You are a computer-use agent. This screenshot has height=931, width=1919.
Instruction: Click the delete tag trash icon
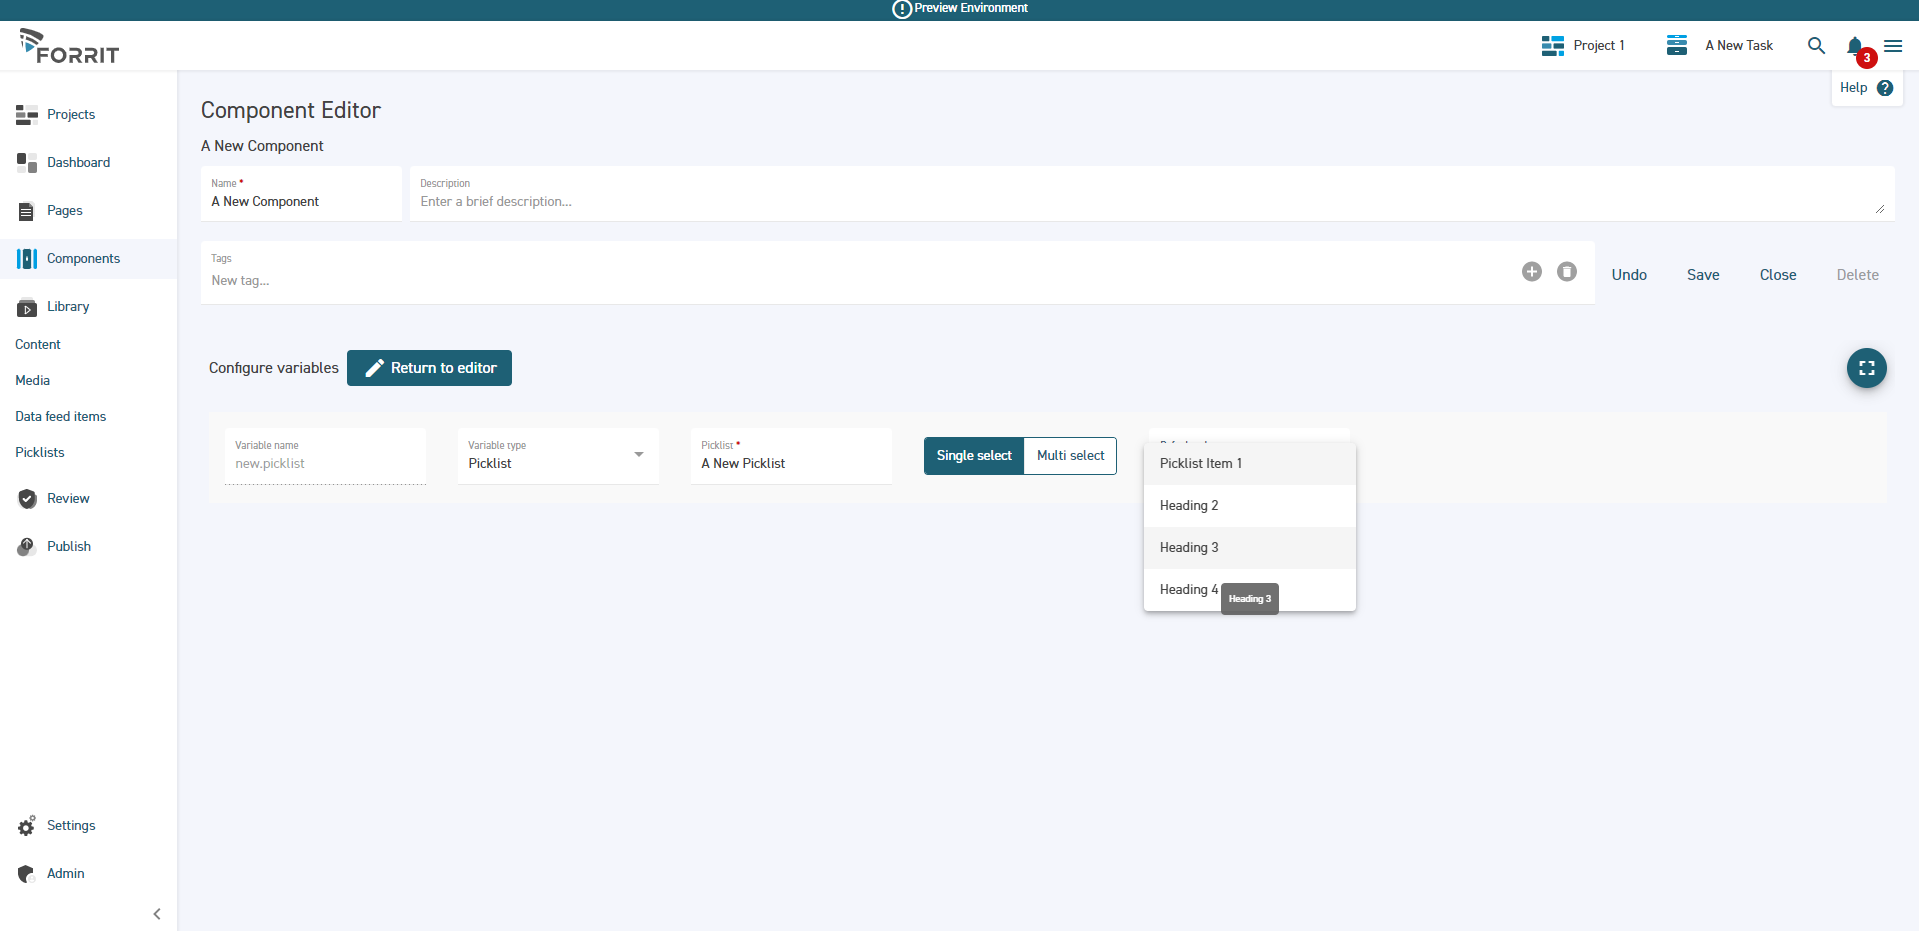click(x=1566, y=272)
